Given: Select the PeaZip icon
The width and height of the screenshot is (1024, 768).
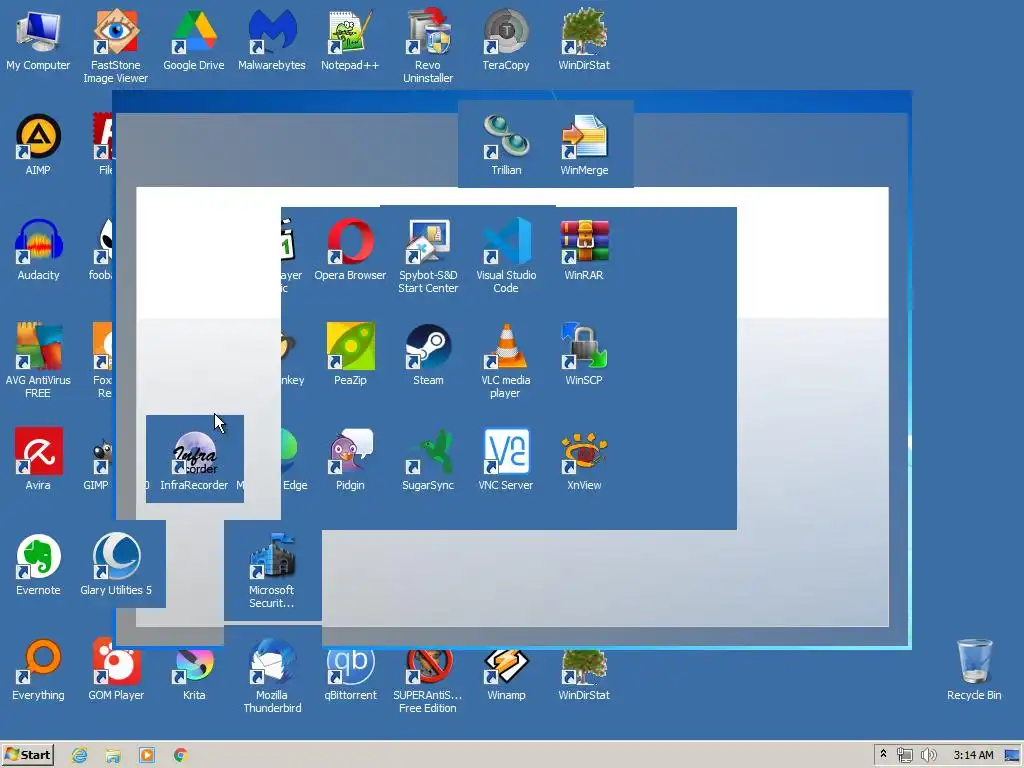Looking at the screenshot, I should click(350, 354).
